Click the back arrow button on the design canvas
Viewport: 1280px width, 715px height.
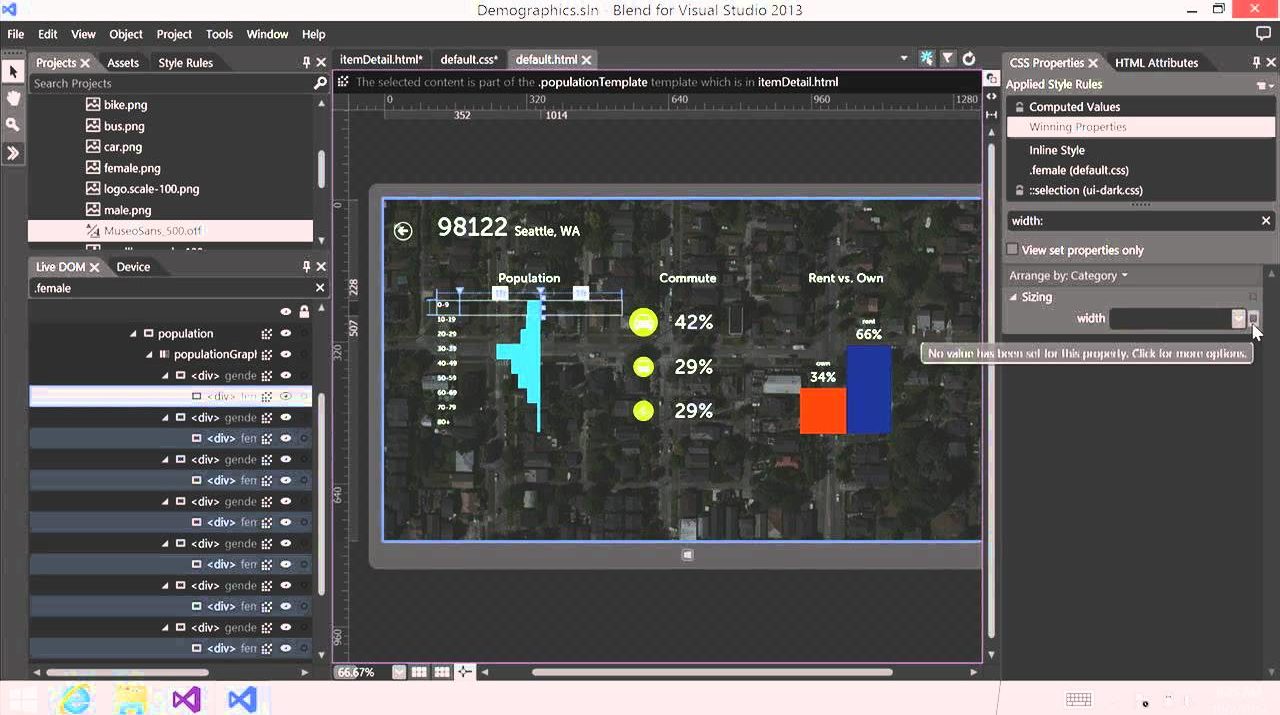[x=403, y=231]
